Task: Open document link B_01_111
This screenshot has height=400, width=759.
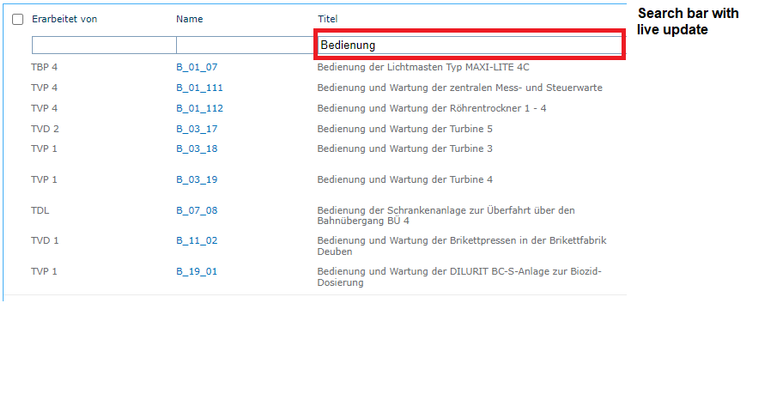Action: (x=199, y=88)
